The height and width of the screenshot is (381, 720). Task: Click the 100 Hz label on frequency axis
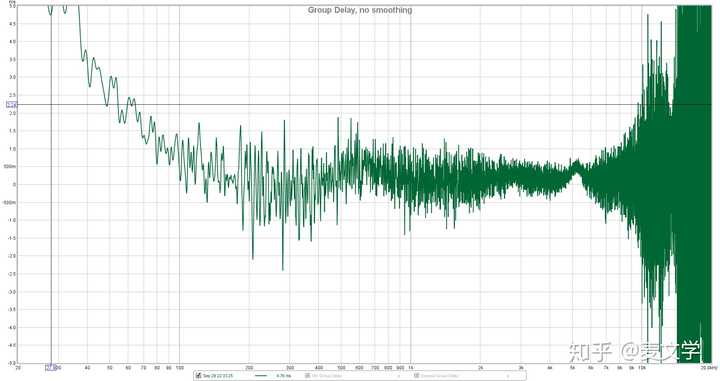point(180,368)
